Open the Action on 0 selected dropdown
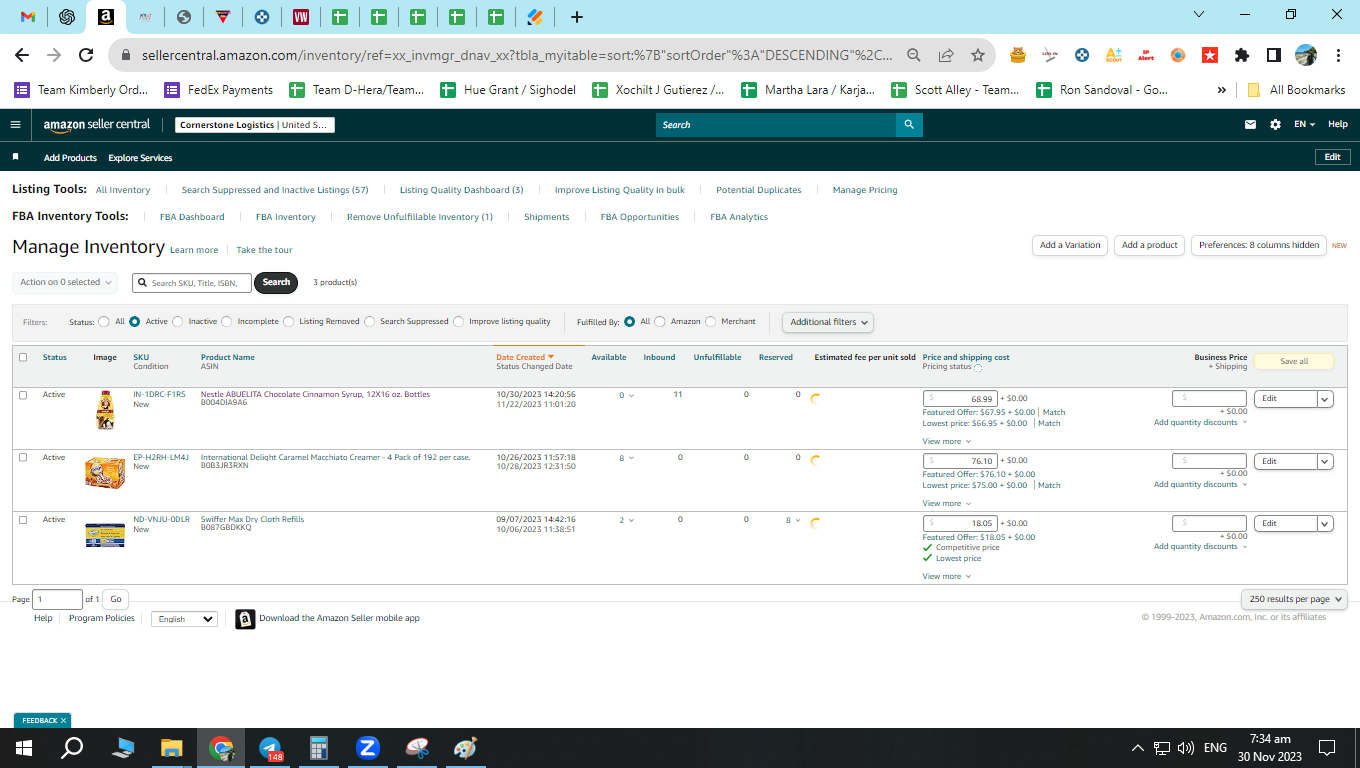The height and width of the screenshot is (768, 1360). 65,283
